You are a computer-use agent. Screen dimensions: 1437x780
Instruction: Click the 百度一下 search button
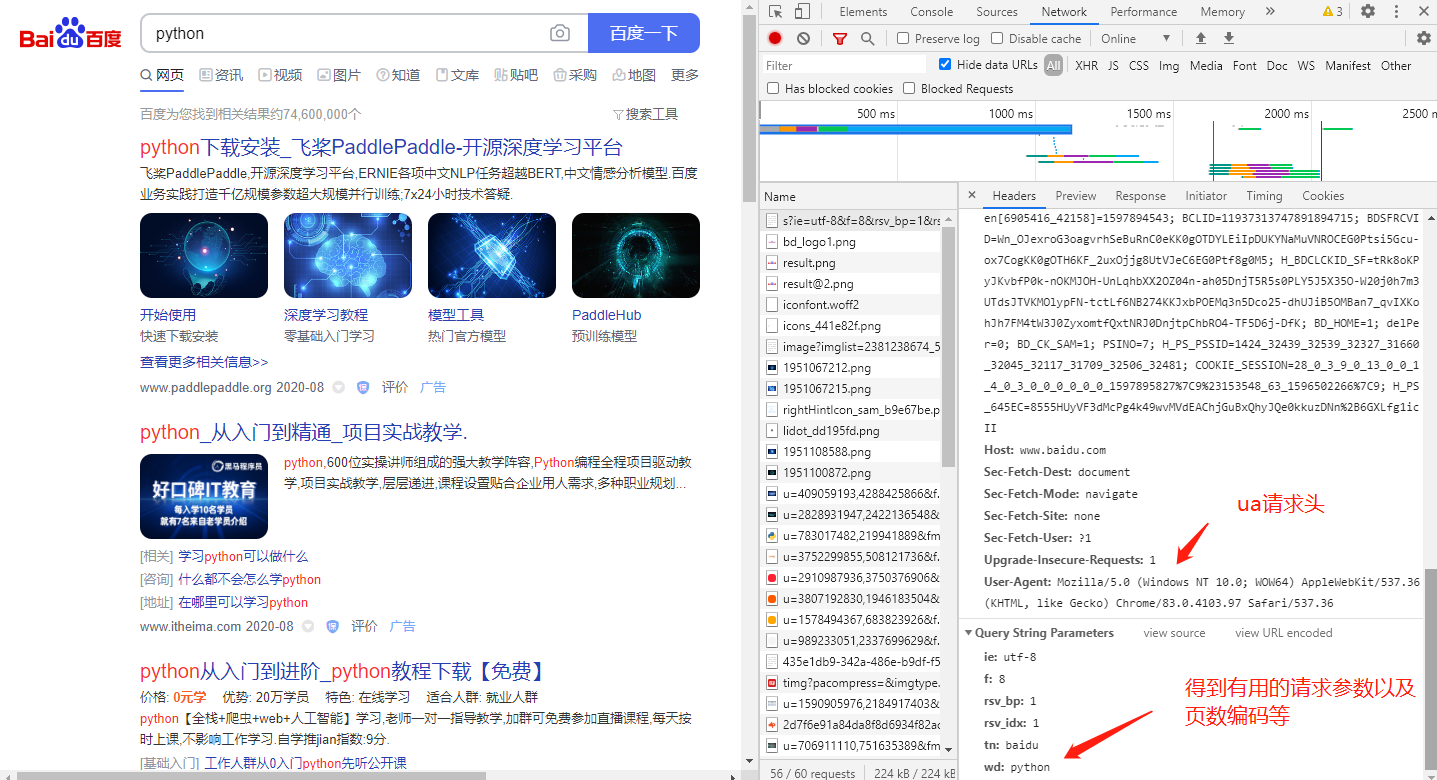pos(643,33)
